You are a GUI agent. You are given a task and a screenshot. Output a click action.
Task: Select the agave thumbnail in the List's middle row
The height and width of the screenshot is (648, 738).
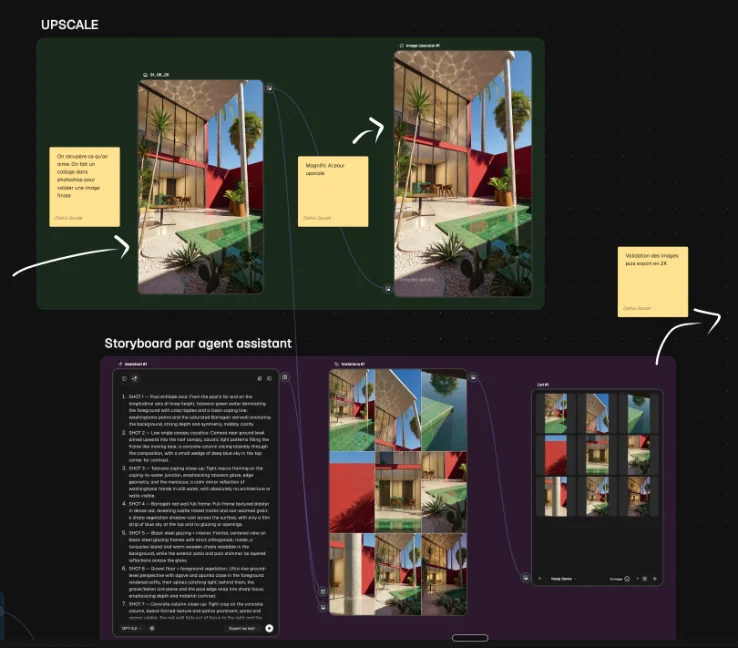click(x=638, y=455)
